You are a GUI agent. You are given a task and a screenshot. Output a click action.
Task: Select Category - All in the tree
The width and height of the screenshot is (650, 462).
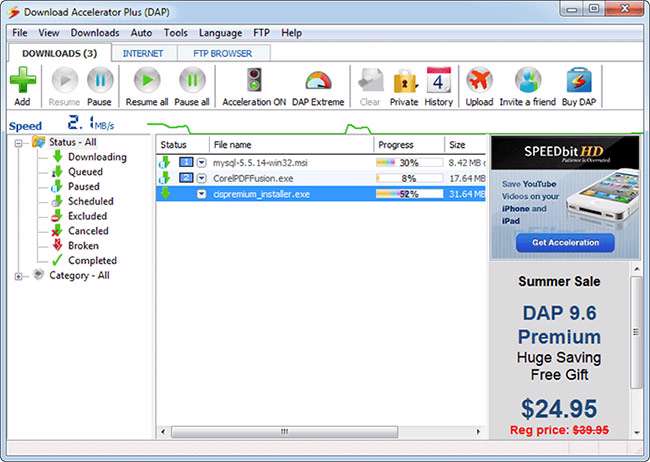[x=79, y=275]
